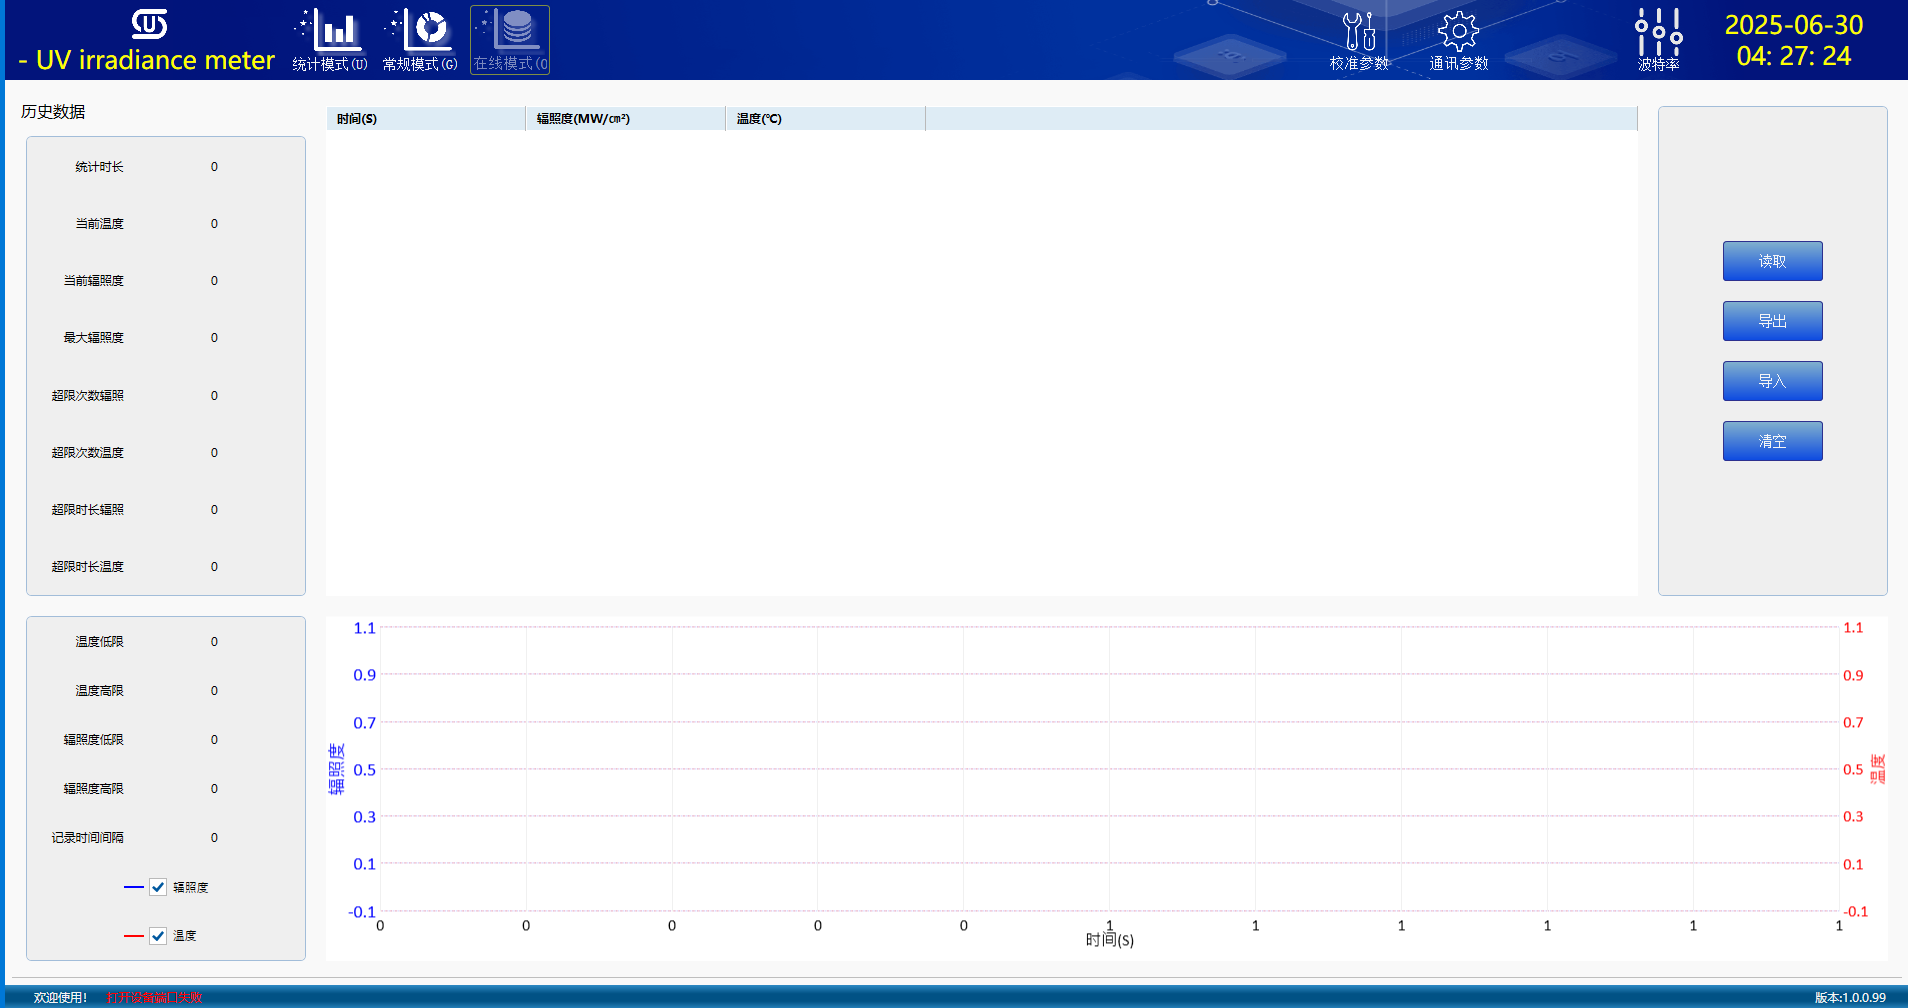Screen dimensions: 1908x1008
Task: Click the 时间(S) column header
Action: tap(425, 119)
